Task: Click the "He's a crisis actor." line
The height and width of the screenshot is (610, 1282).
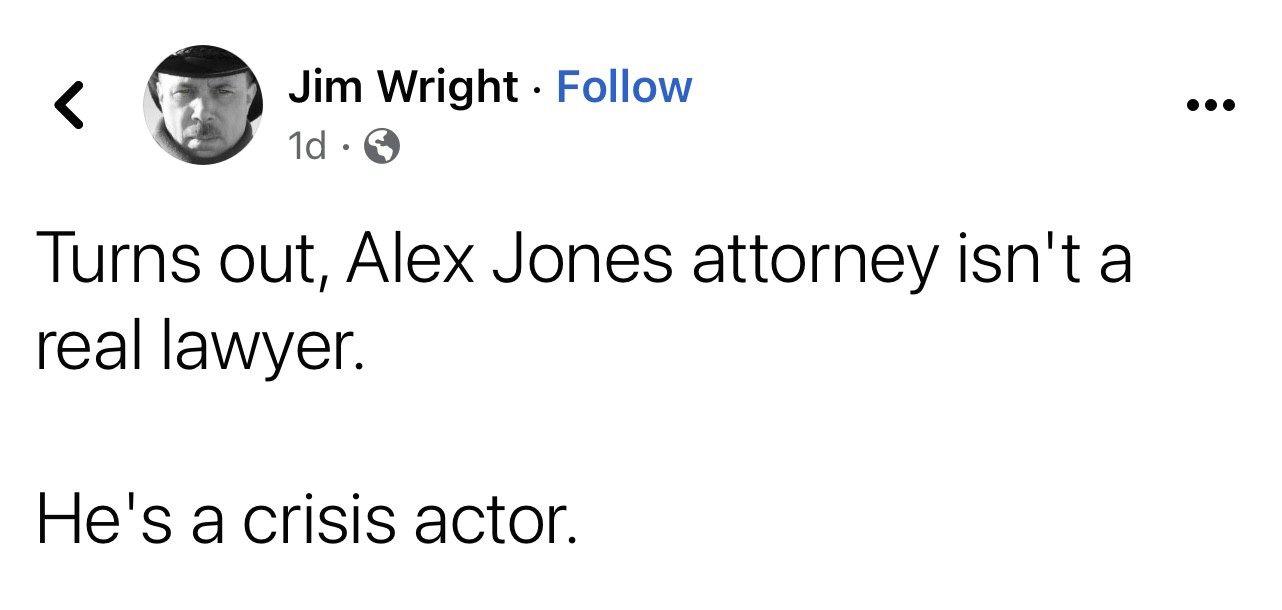Action: 308,520
